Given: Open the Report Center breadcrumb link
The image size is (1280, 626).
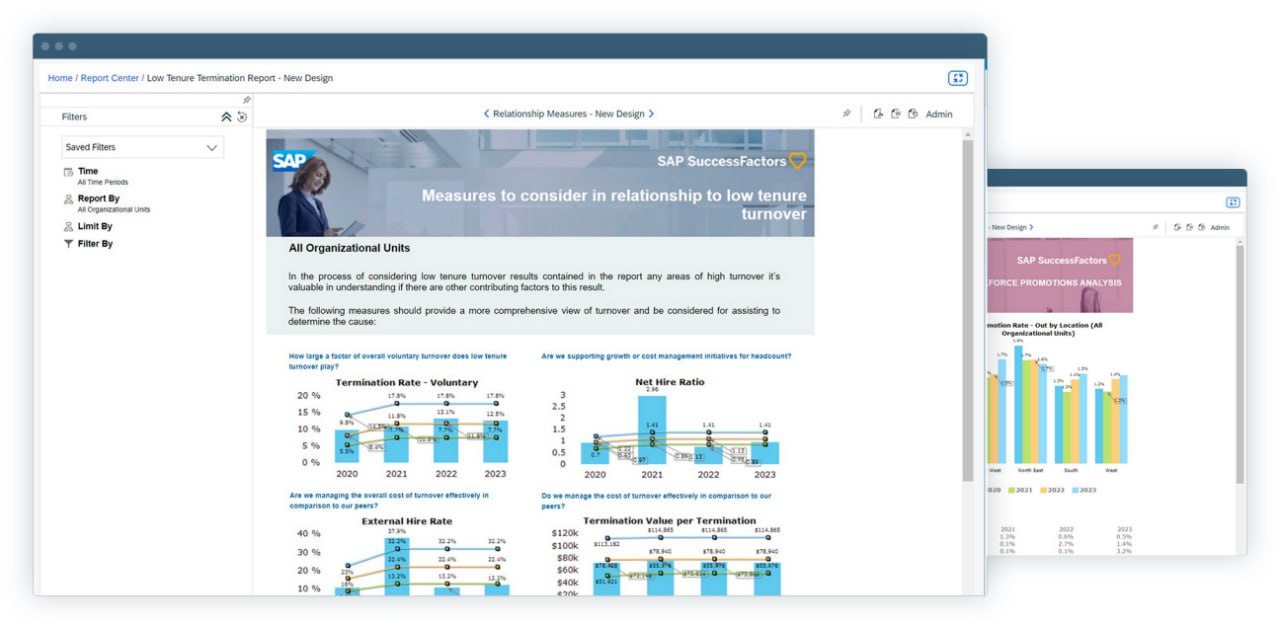Looking at the screenshot, I should tap(110, 78).
